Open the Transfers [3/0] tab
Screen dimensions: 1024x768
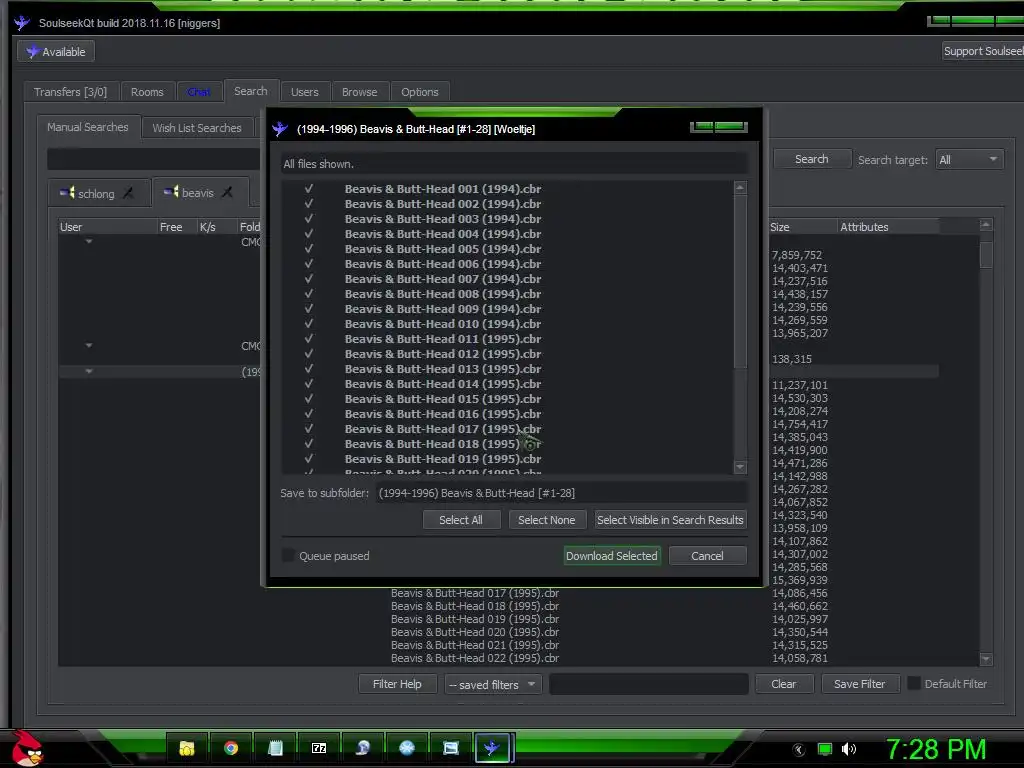click(x=71, y=92)
